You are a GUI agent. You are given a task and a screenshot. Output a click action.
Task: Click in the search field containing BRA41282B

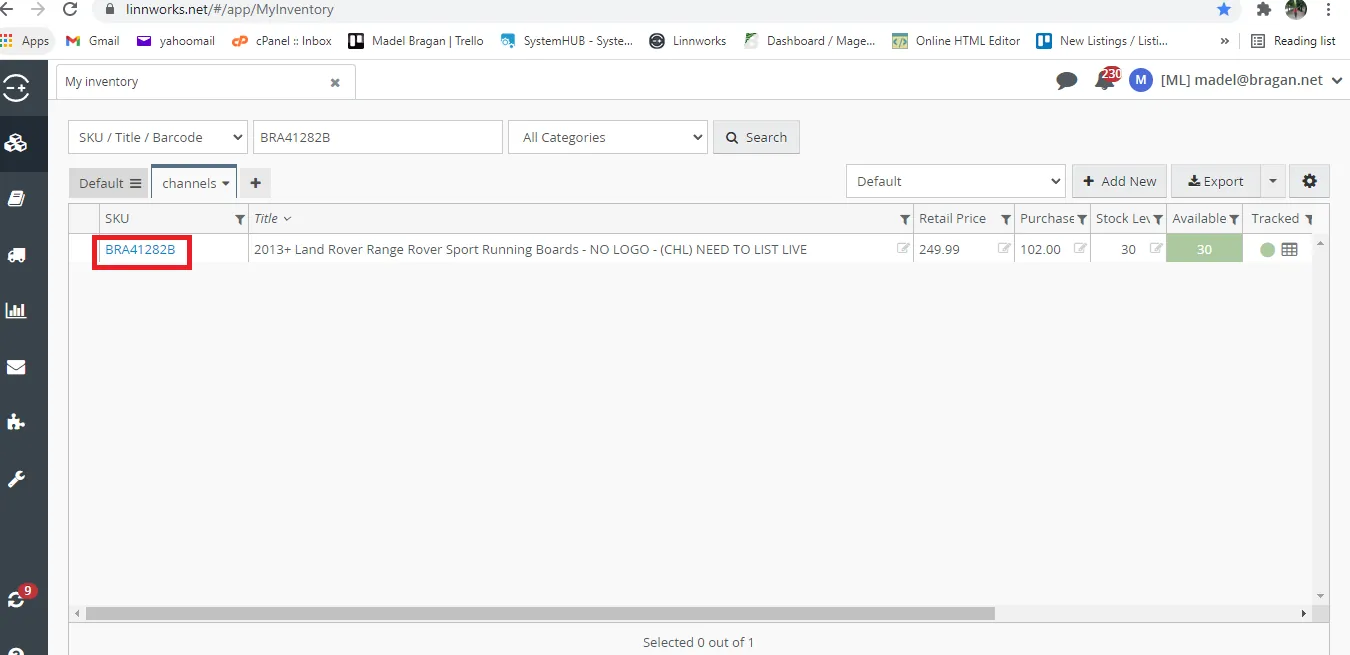click(x=378, y=137)
